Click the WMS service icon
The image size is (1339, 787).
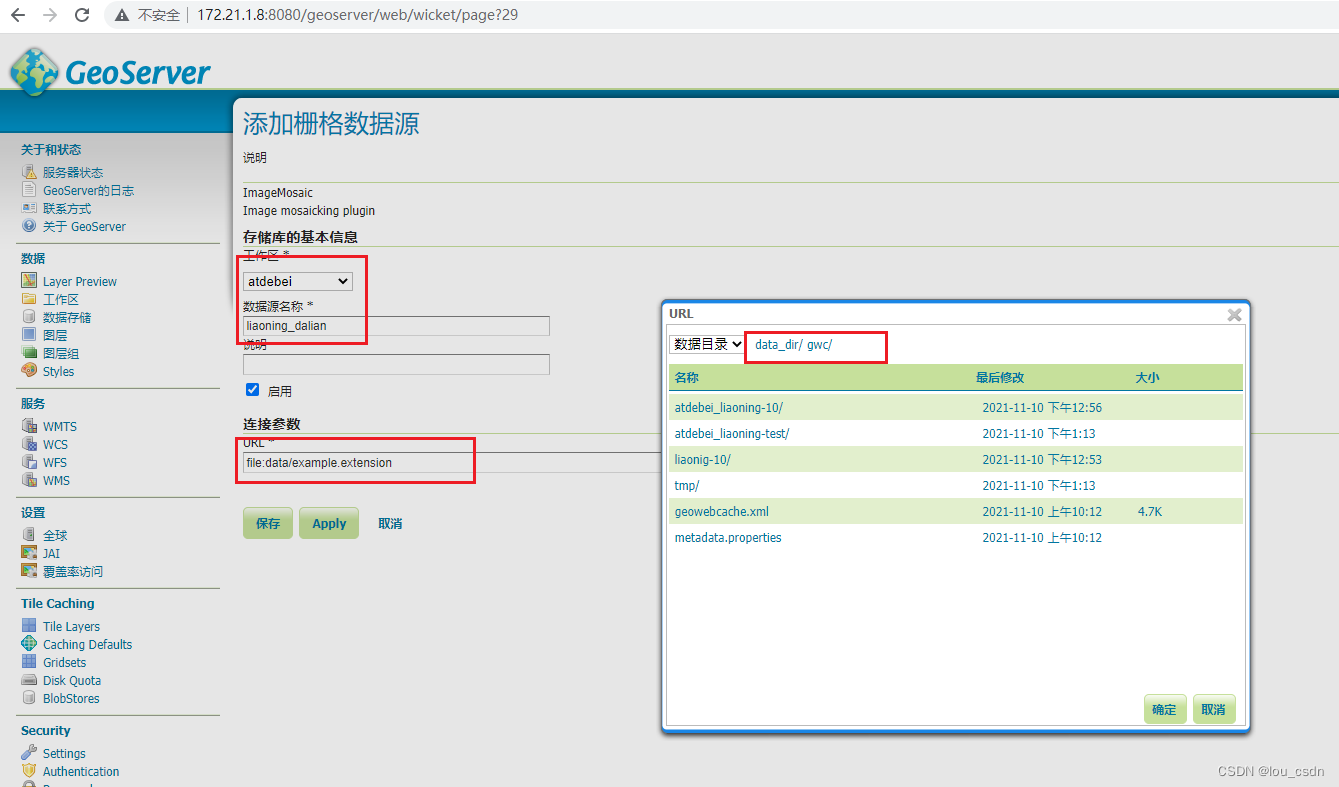(x=29, y=480)
